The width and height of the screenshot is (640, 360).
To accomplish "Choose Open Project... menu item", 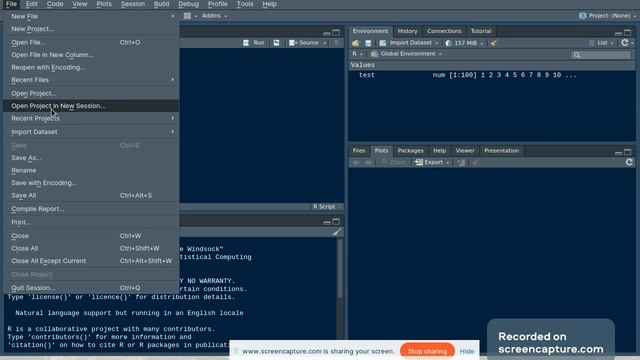I will tap(91, 93).
